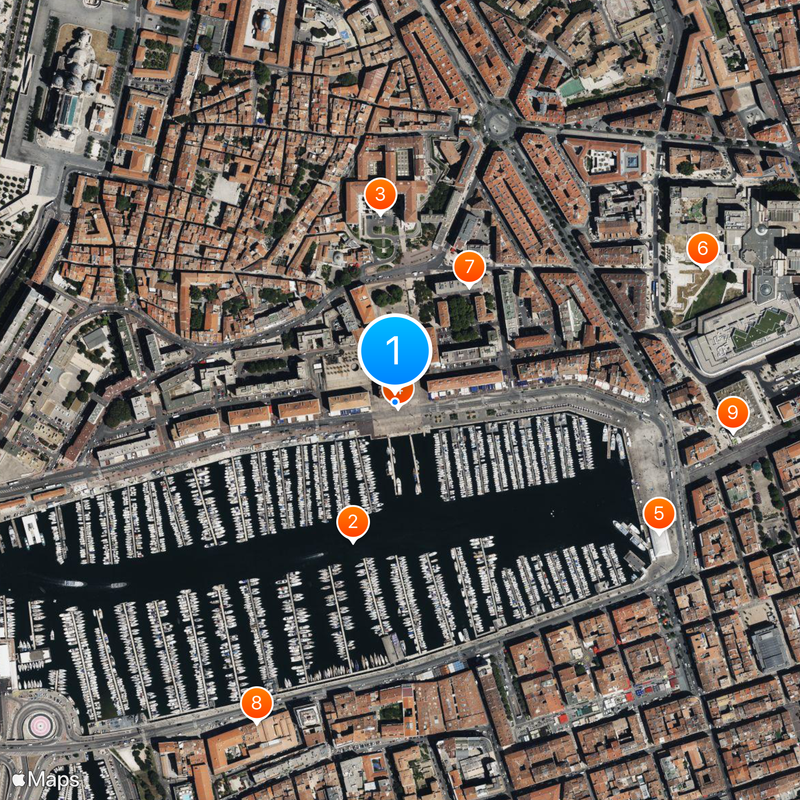Click the Apple Maps logo
The image size is (800, 800).
[x=46, y=779]
